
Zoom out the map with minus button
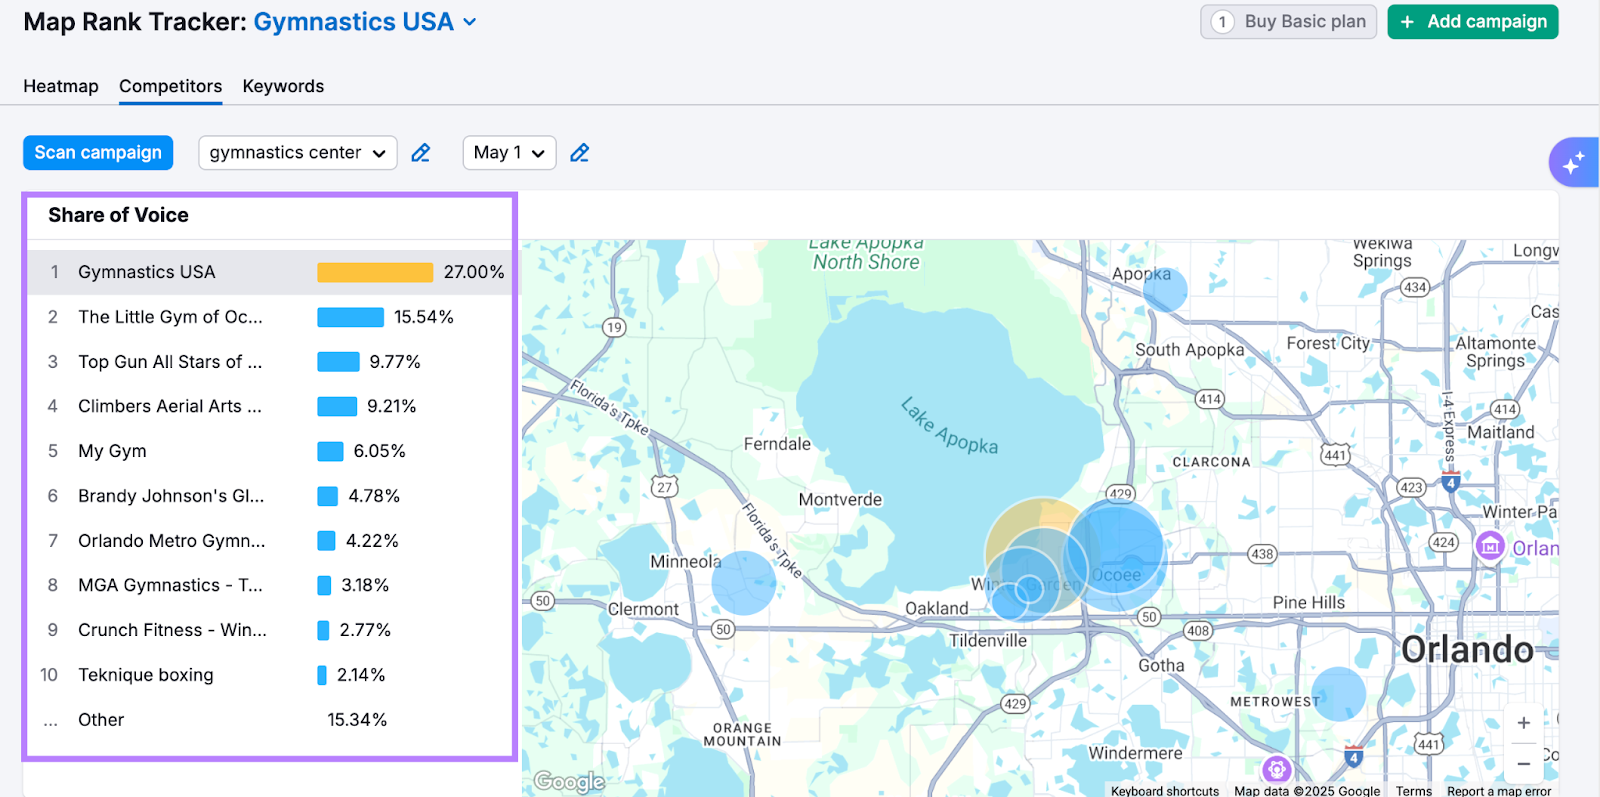pos(1523,763)
